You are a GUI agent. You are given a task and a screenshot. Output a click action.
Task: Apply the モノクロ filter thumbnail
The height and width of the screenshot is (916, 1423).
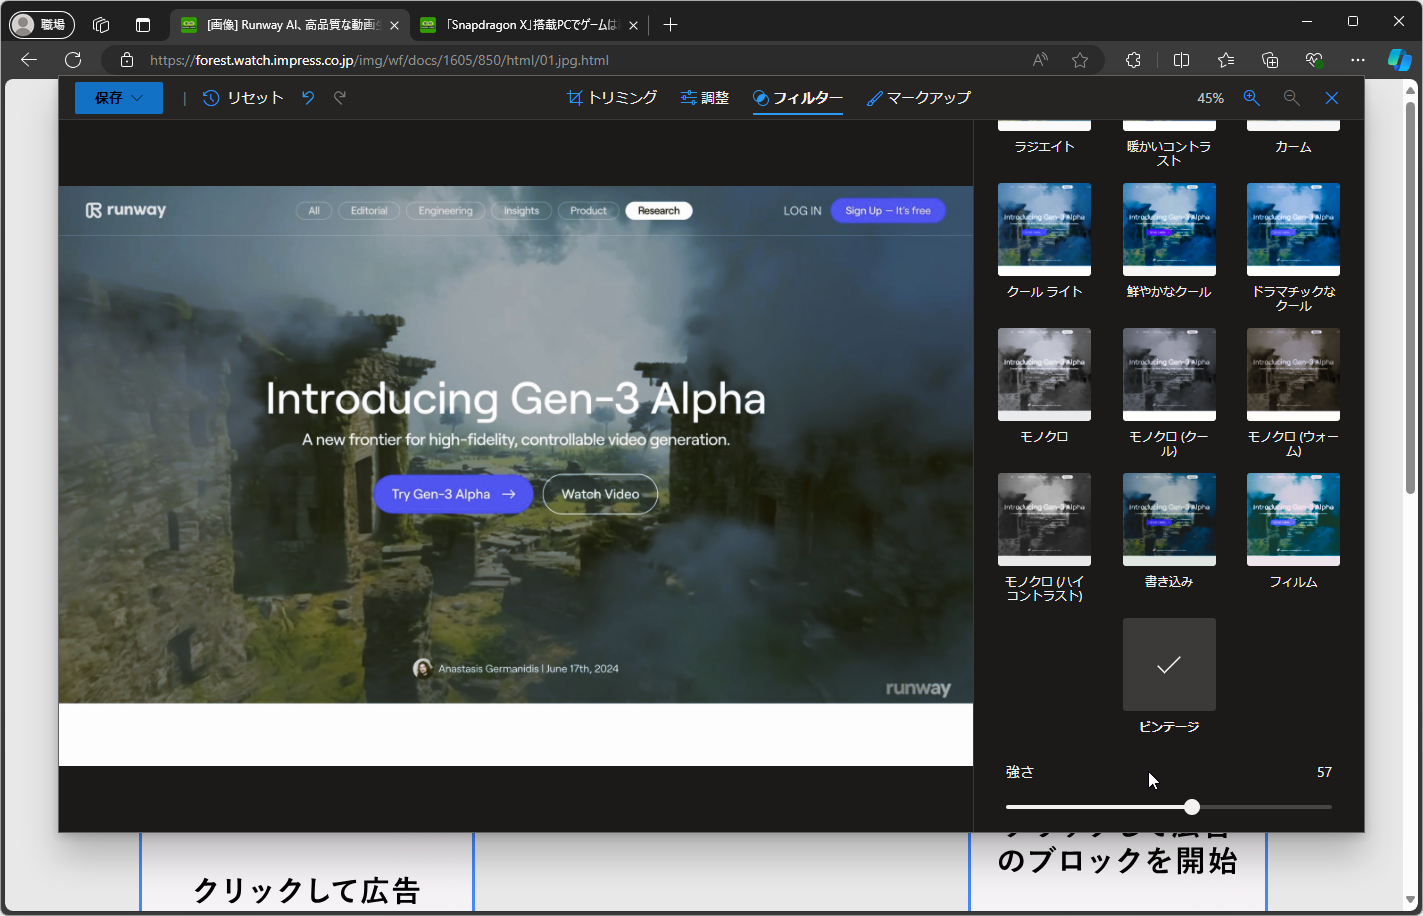(1044, 374)
